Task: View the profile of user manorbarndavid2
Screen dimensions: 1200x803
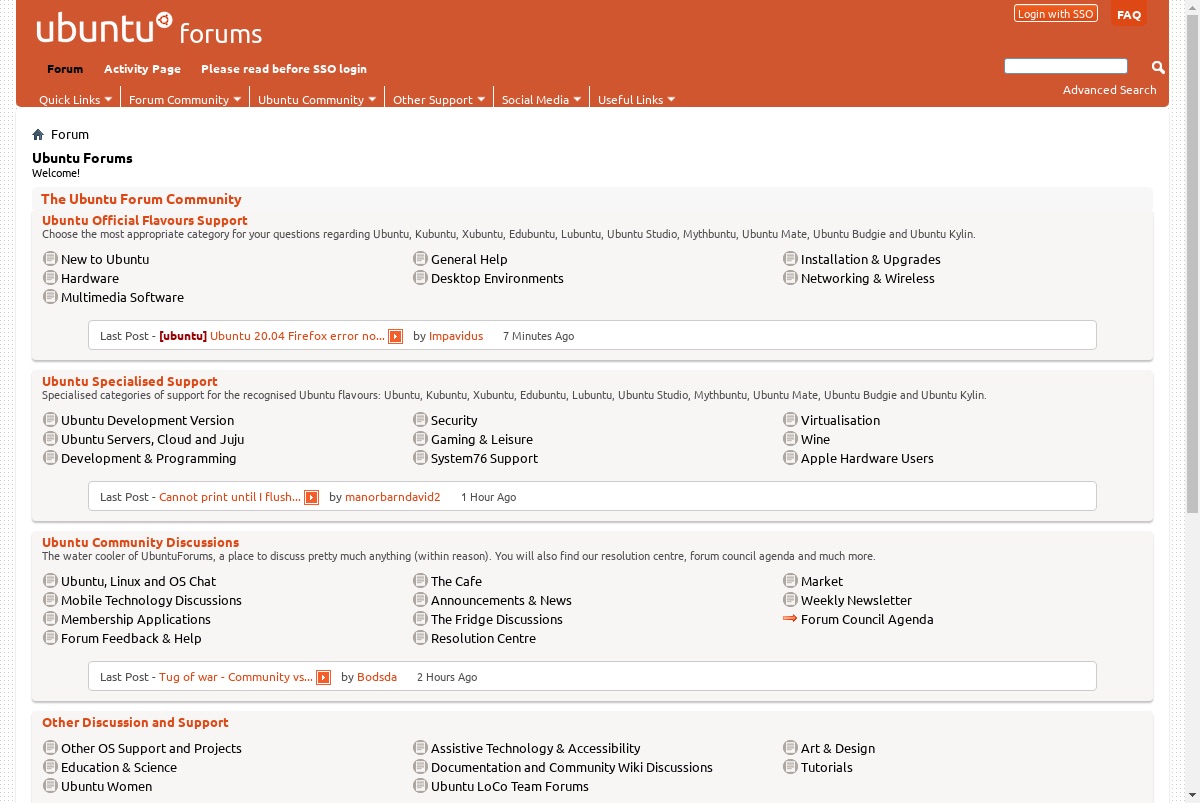Action: 393,497
